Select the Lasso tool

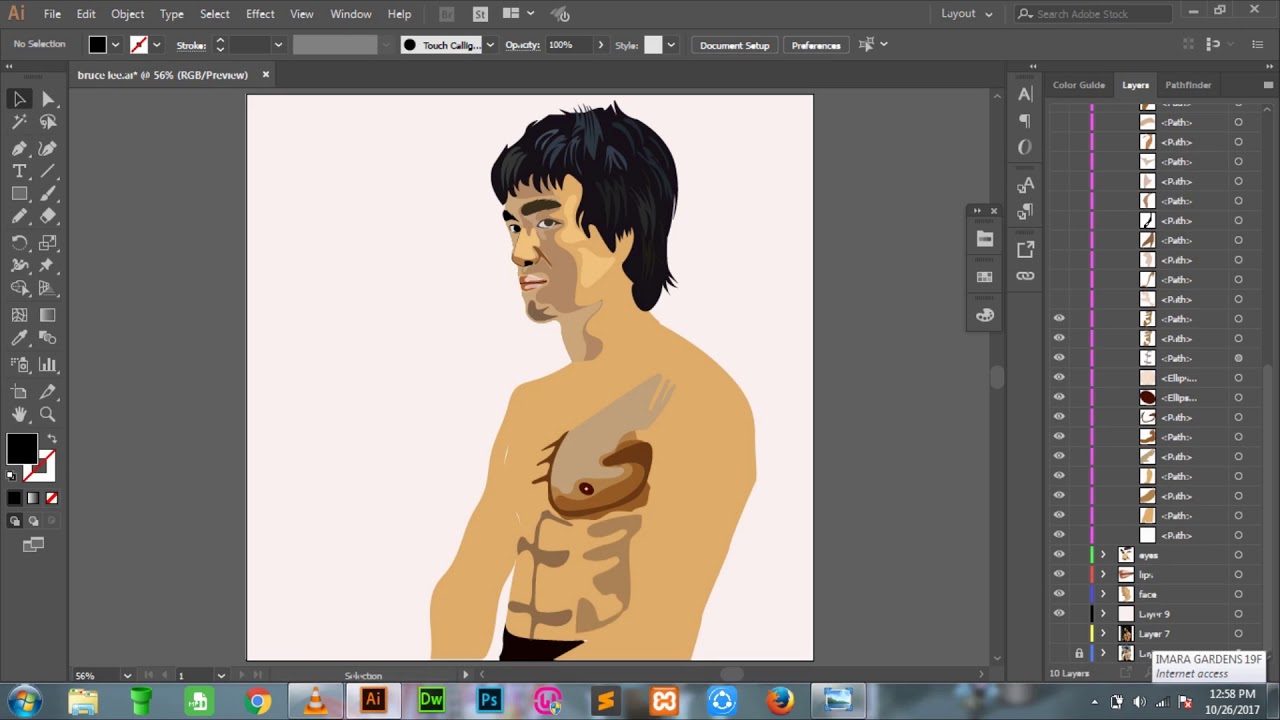point(48,122)
